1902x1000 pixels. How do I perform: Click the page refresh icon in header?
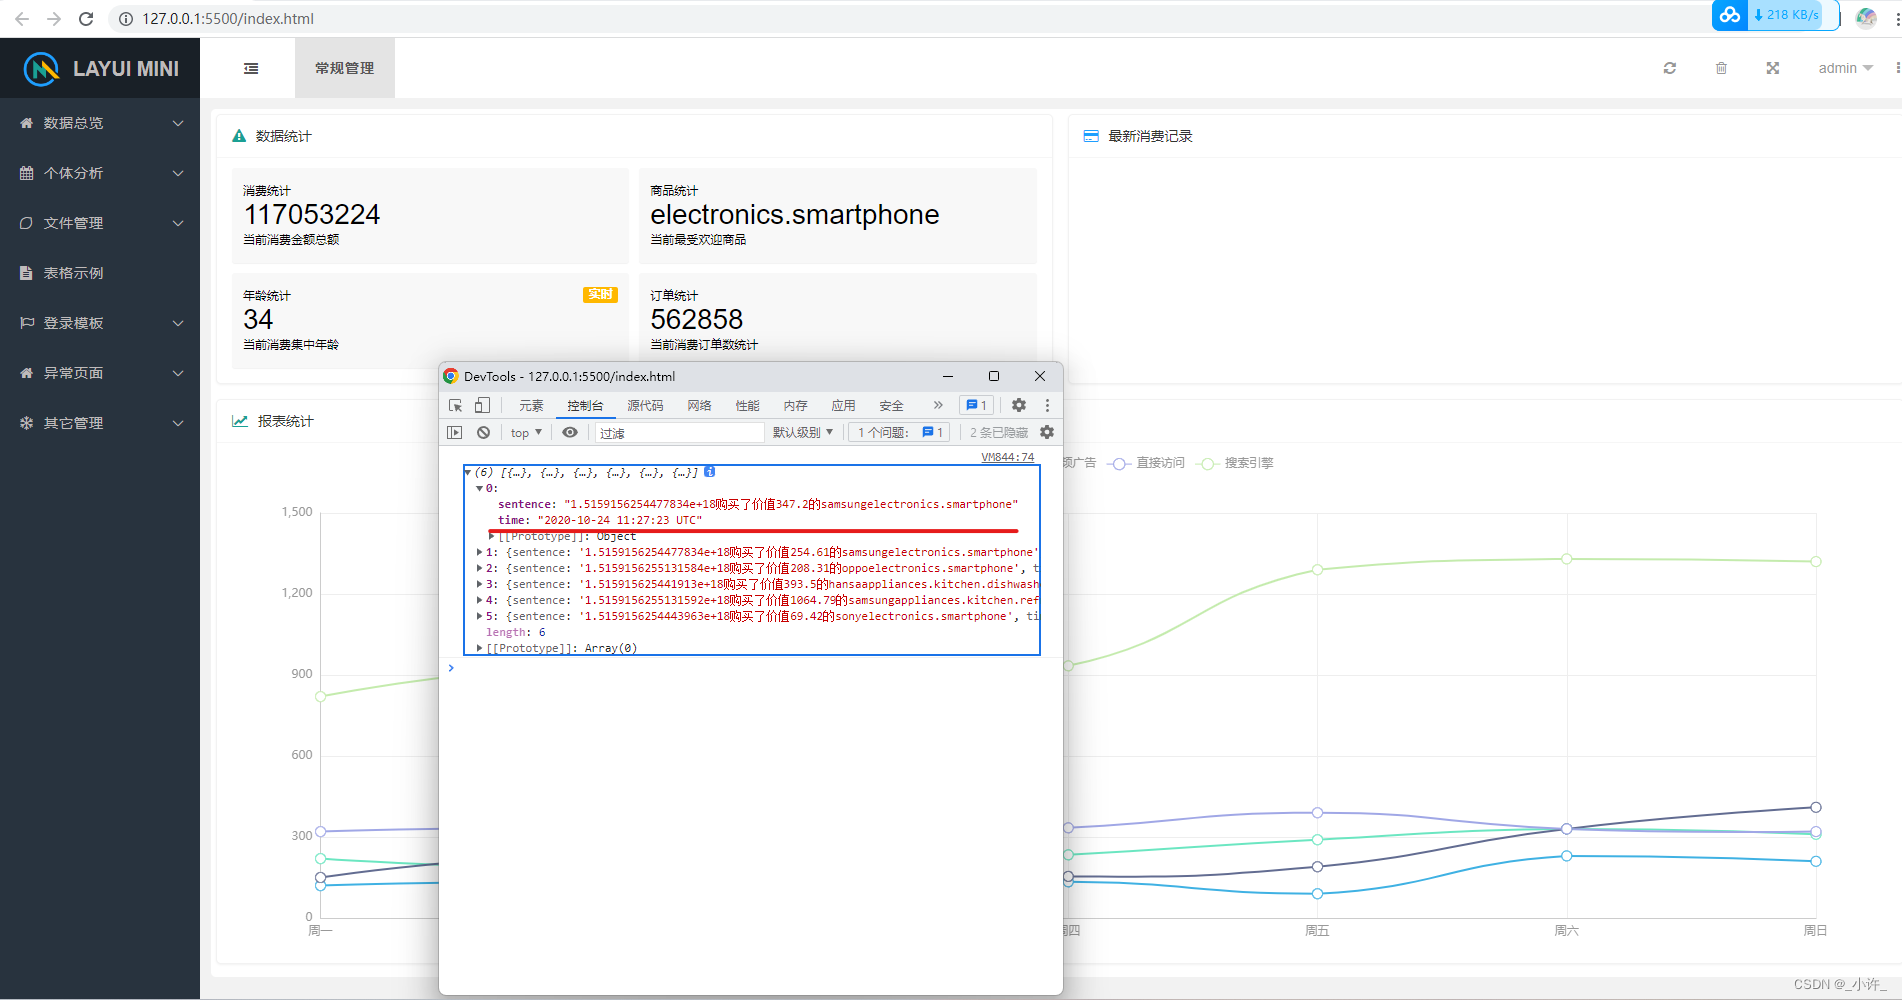click(x=1669, y=68)
